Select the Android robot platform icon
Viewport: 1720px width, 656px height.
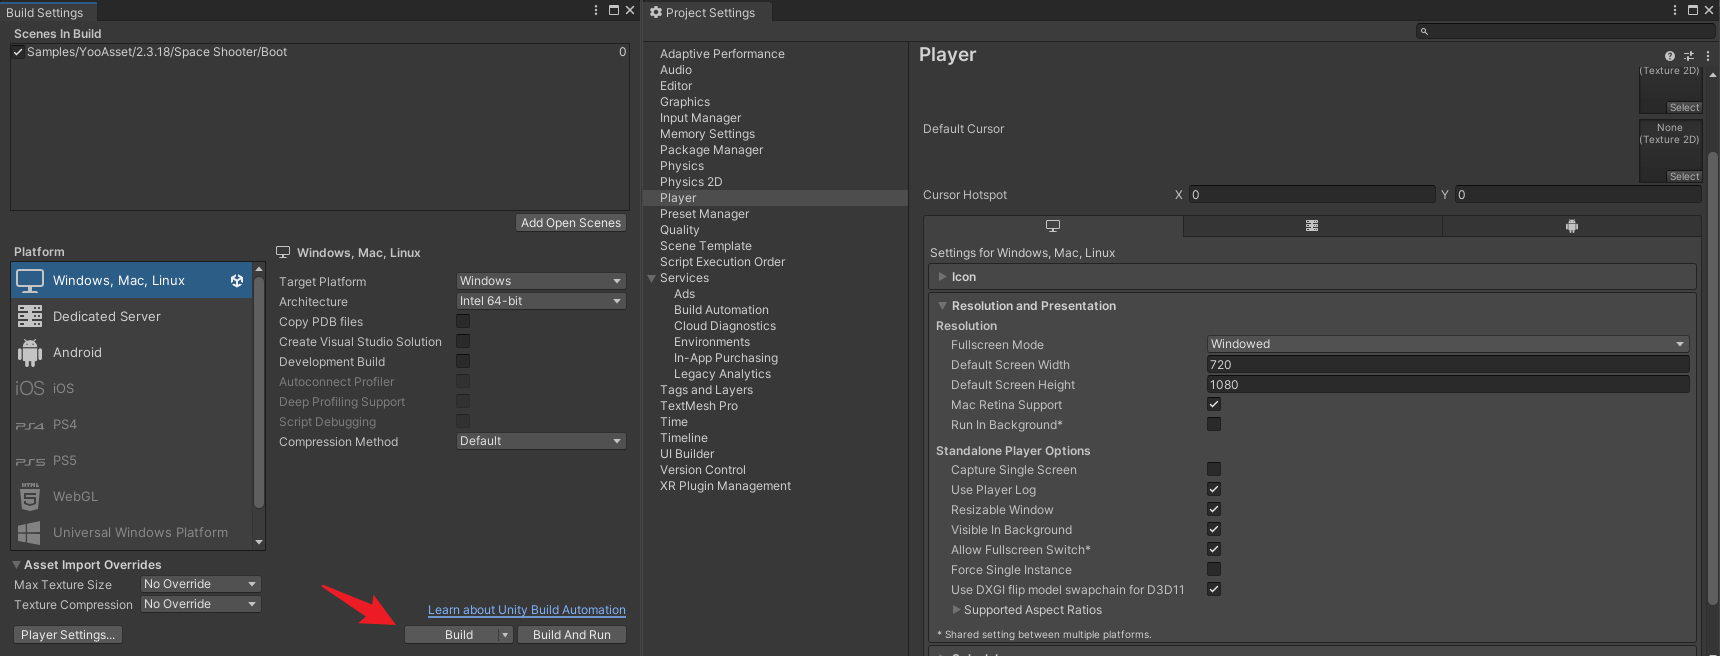30,352
